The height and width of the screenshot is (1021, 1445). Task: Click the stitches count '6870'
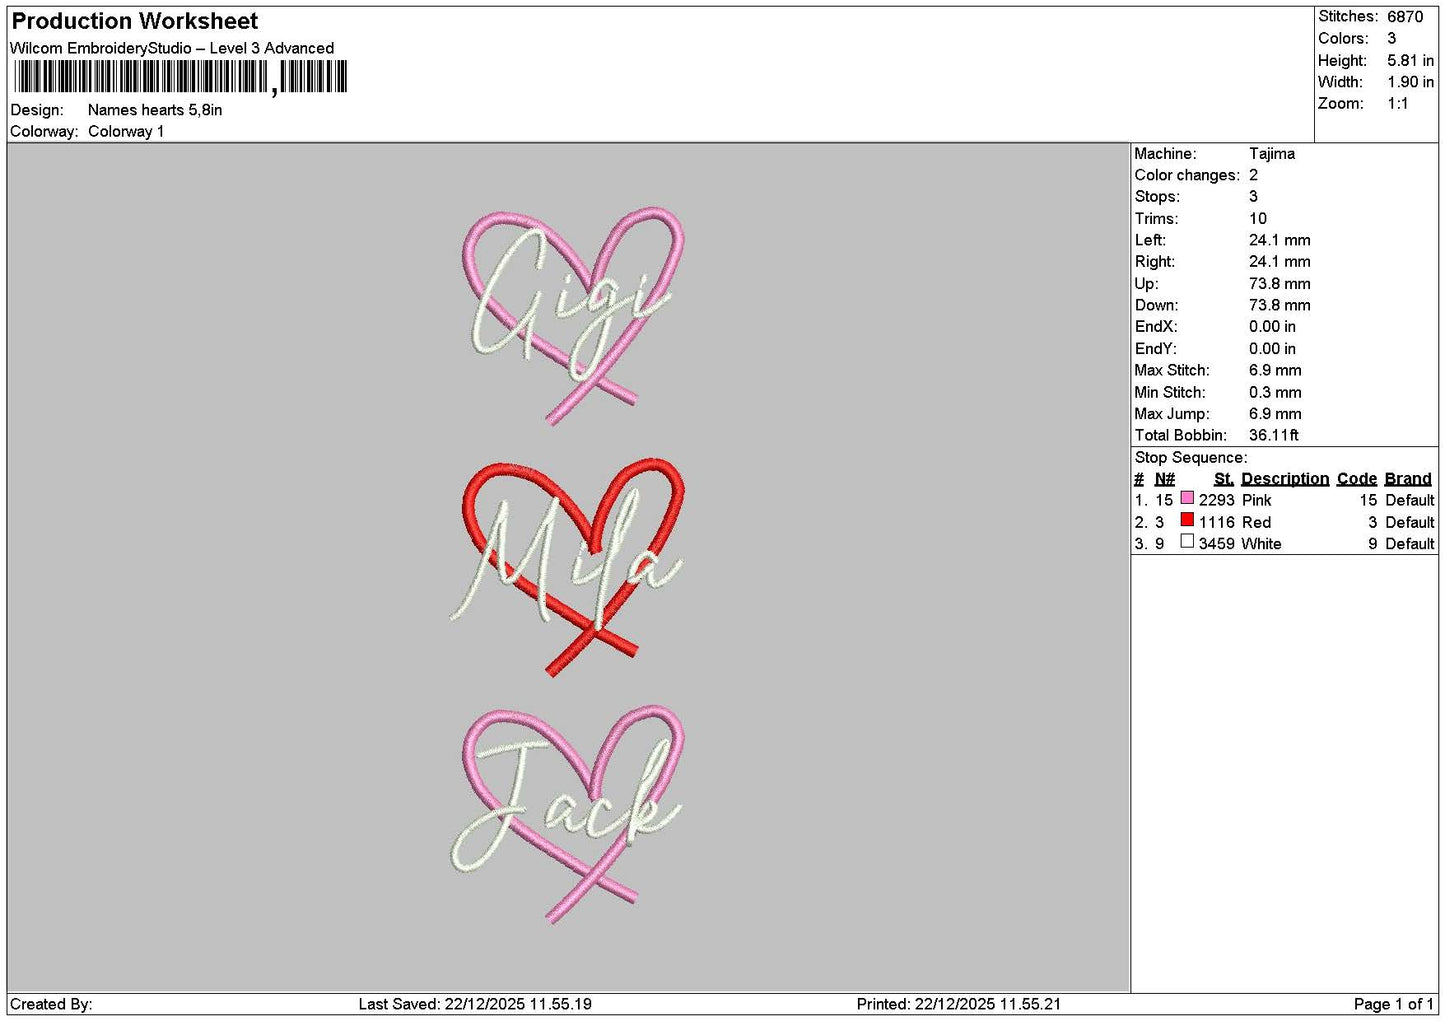(1405, 17)
